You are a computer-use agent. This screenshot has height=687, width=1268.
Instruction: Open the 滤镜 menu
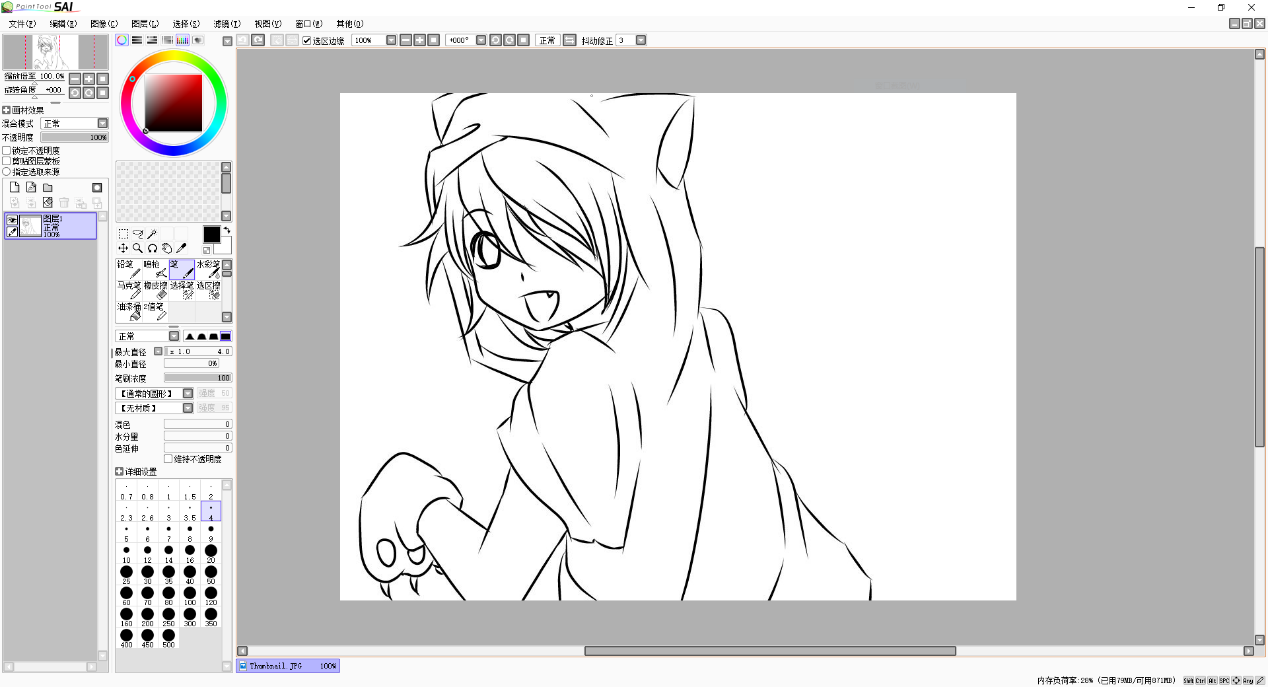tap(227, 23)
